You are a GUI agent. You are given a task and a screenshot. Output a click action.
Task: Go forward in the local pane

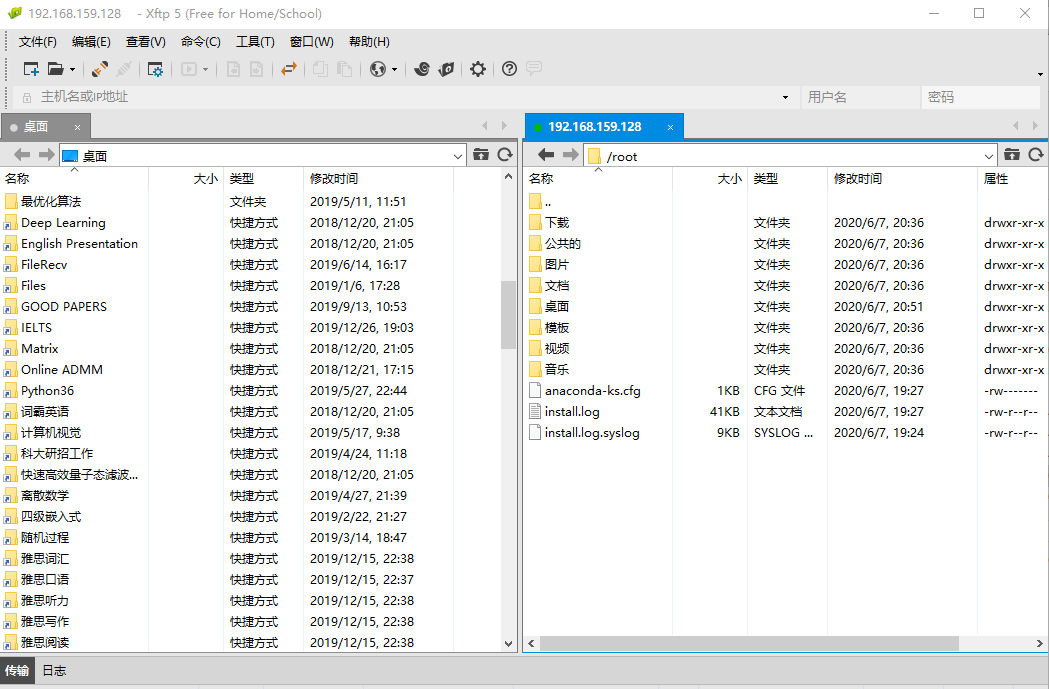coord(46,155)
